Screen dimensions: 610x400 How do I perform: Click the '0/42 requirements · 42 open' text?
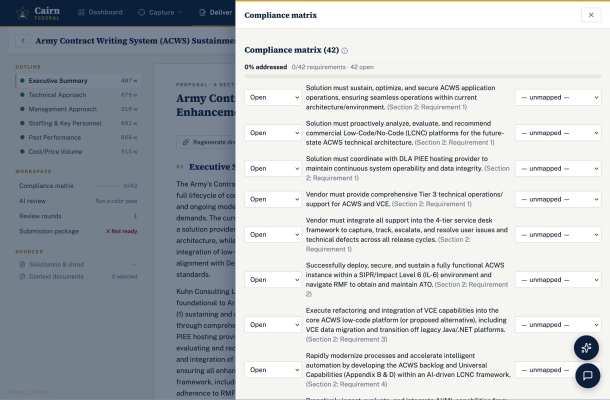[333, 67]
